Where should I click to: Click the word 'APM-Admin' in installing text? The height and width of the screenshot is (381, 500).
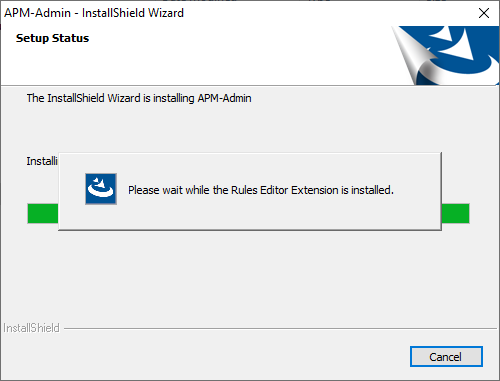click(x=224, y=98)
